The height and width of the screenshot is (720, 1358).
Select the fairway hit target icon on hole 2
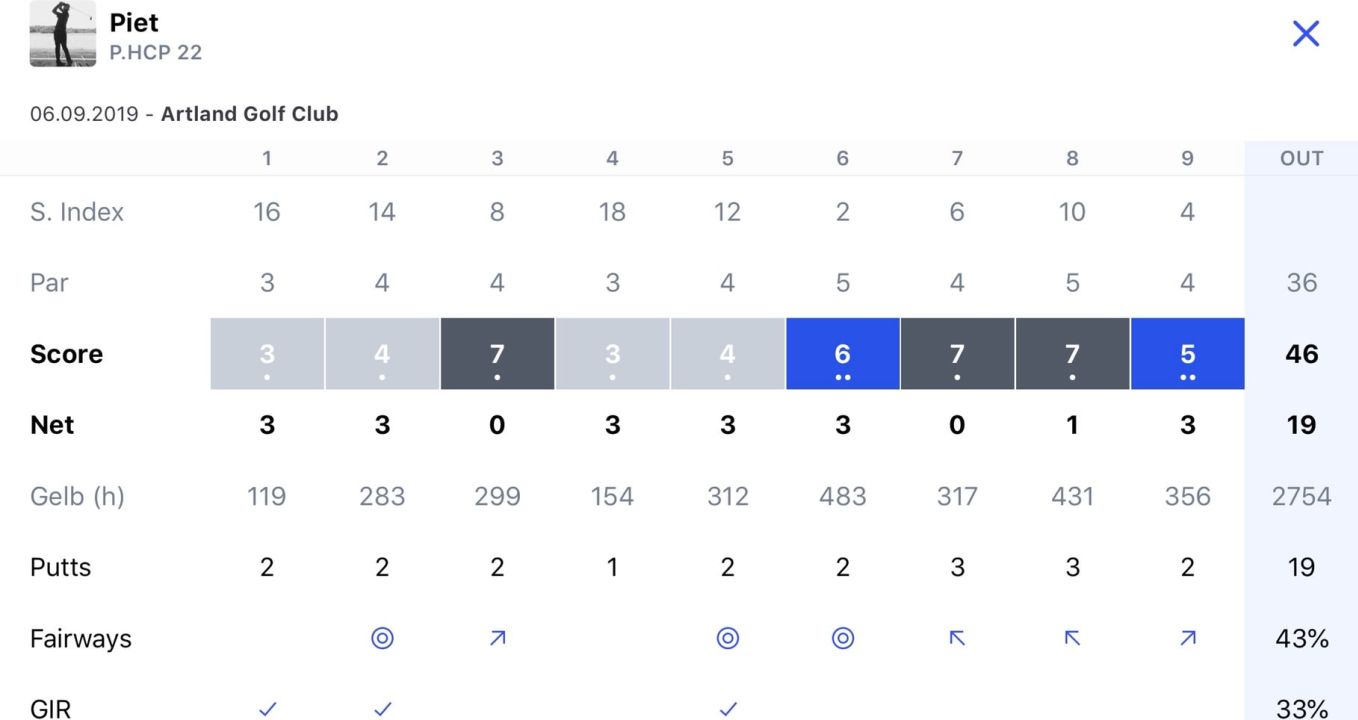pyautogui.click(x=382, y=638)
